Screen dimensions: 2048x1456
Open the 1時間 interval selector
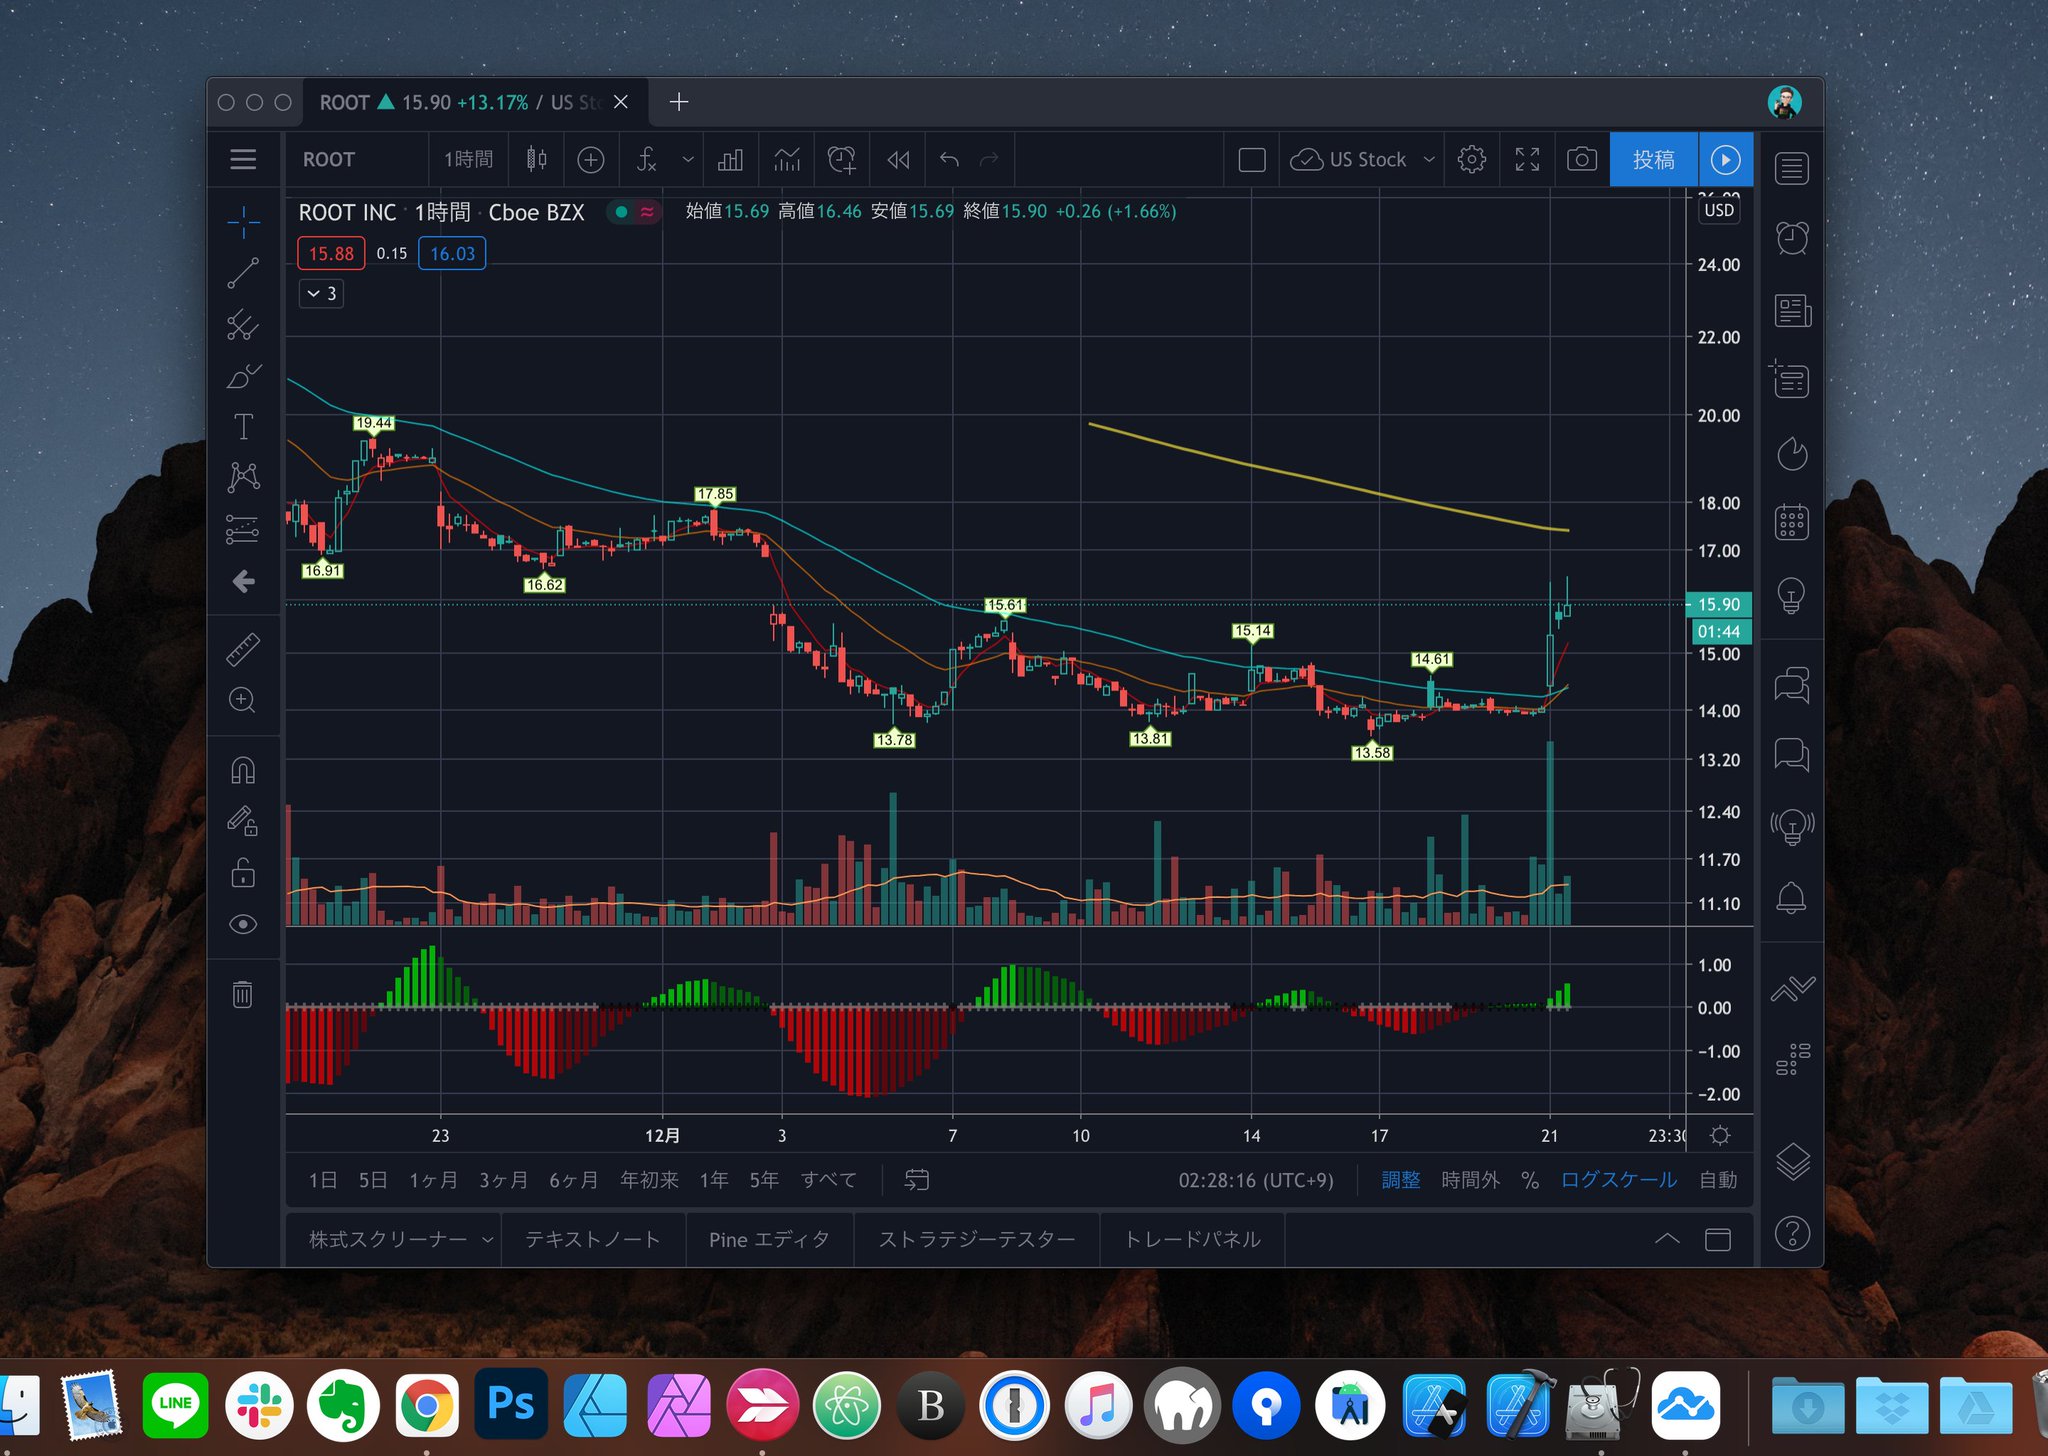click(x=468, y=160)
